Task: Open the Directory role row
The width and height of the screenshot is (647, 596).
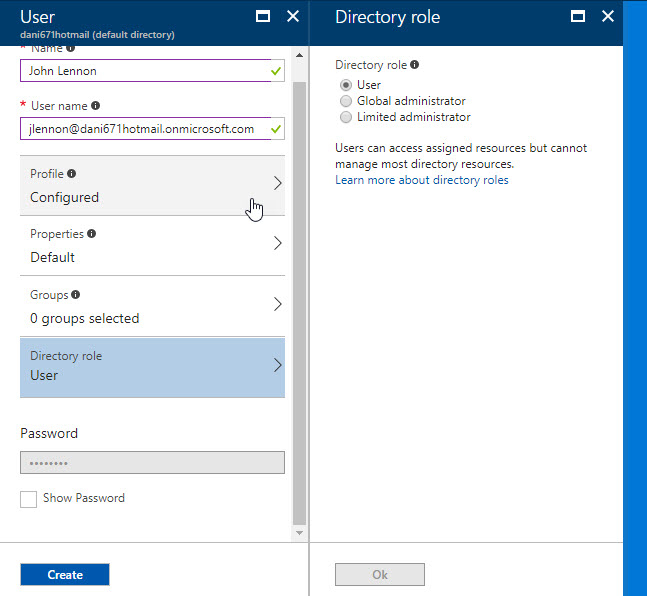Action: [x=152, y=366]
